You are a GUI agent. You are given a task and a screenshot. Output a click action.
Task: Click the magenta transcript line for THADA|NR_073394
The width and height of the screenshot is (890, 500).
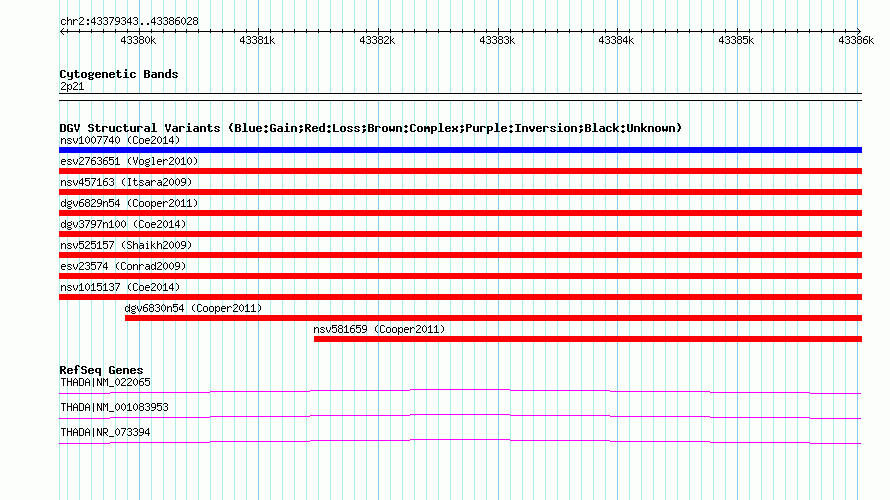[x=460, y=440]
